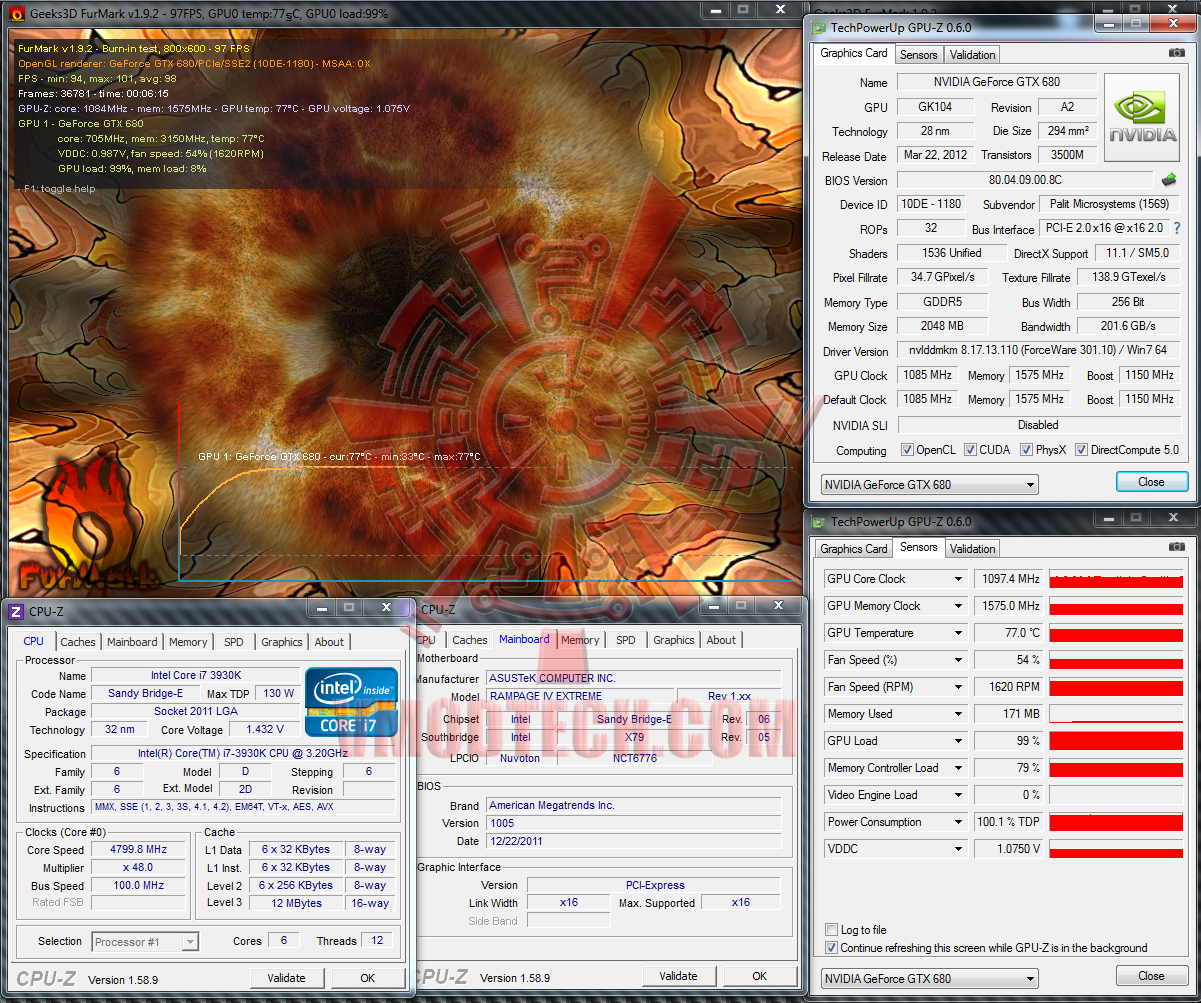This screenshot has height=1003, width=1201.
Task: Click Validate button in Mainboard CPU-Z window
Action: tap(678, 976)
